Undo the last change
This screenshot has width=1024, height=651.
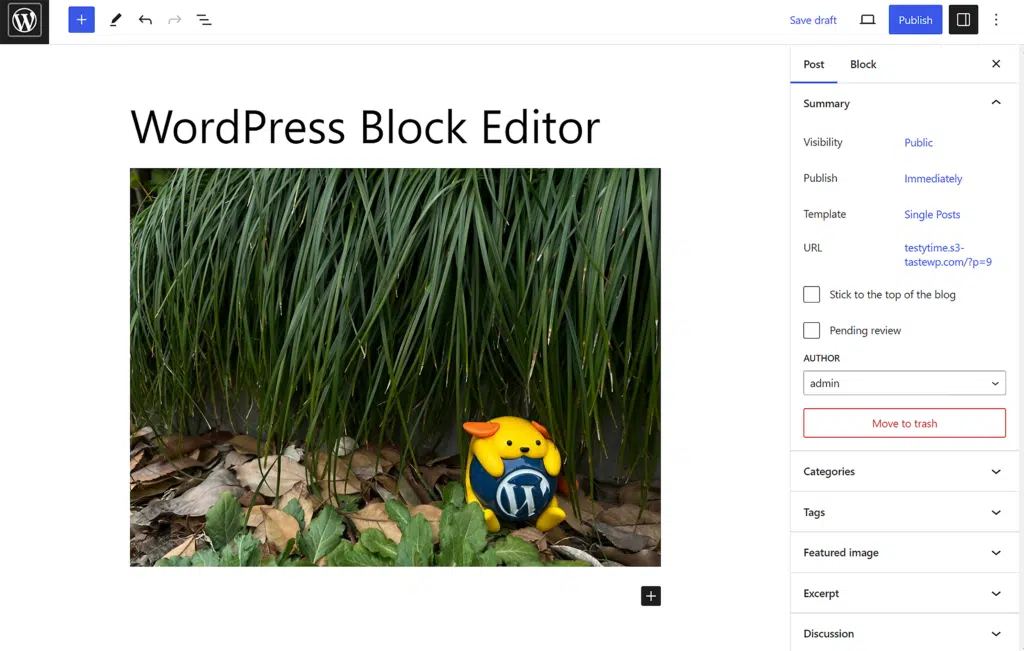[x=145, y=20]
